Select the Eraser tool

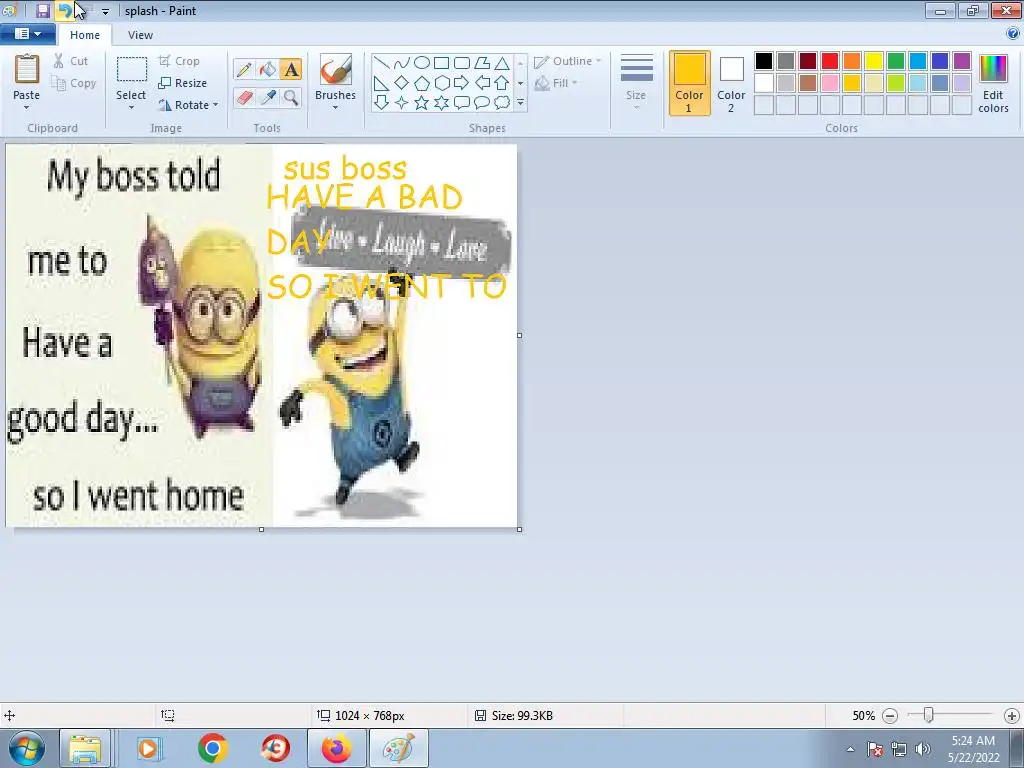(x=244, y=98)
